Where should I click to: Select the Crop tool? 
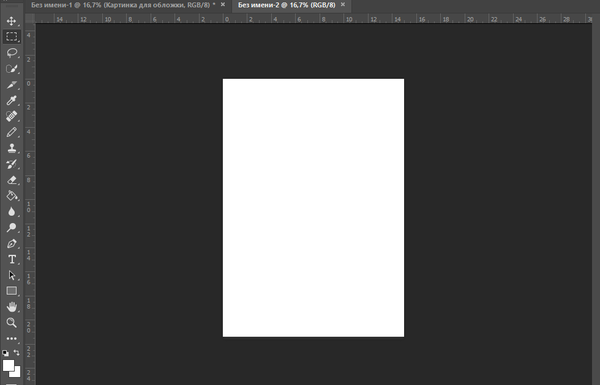[11, 85]
